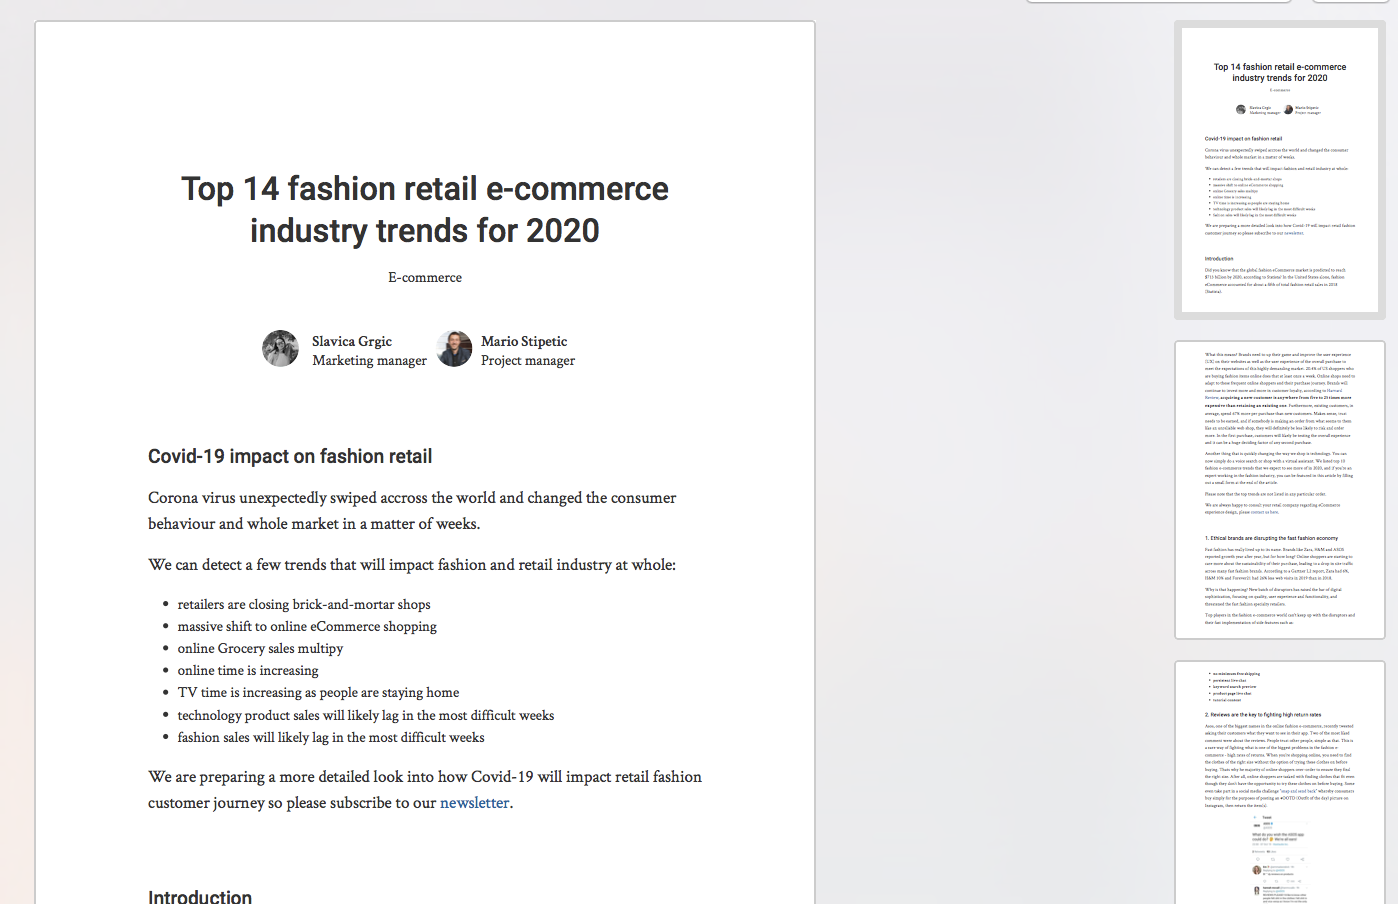
Task: Jump to the second page thumbnail
Action: [1279, 490]
